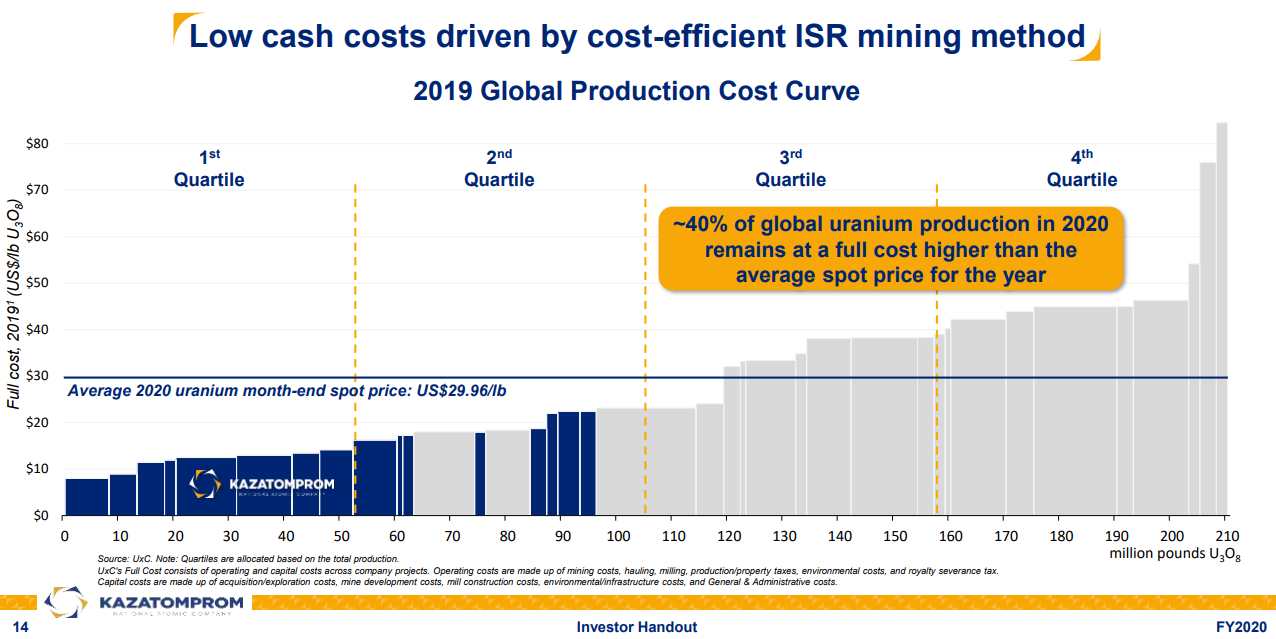Click the yellow bracket left of the title

click(179, 33)
